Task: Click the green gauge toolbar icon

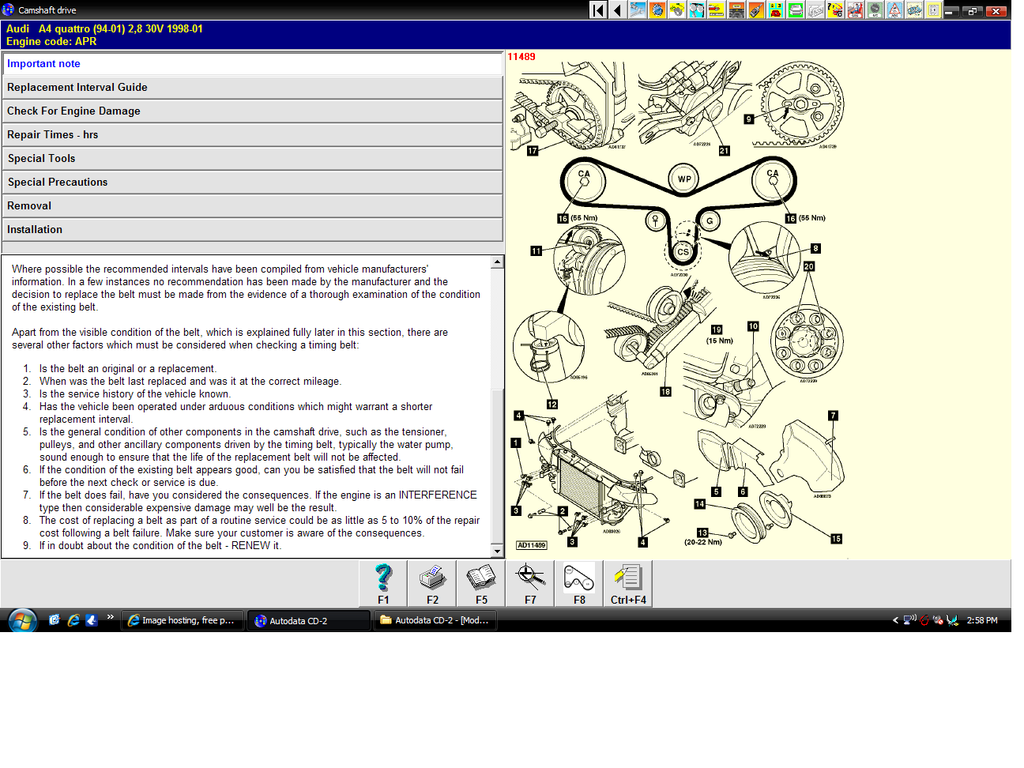Action: pos(874,10)
